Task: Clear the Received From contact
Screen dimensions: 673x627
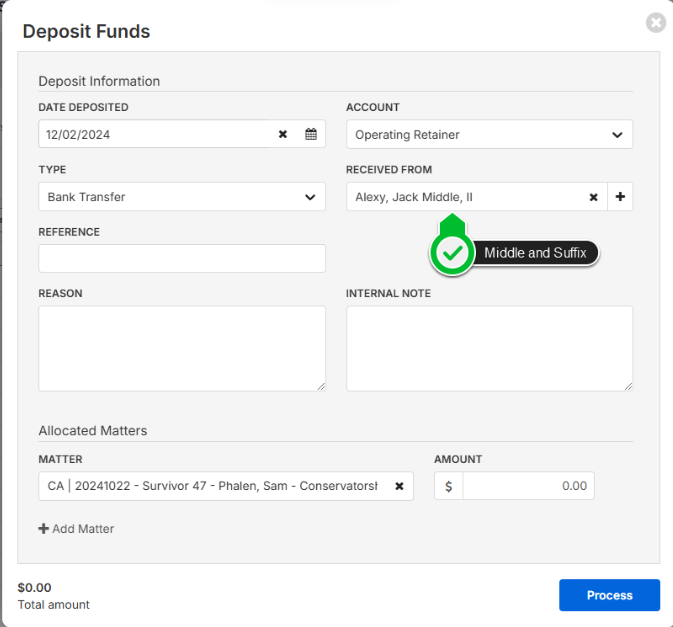Action: pyautogui.click(x=593, y=197)
